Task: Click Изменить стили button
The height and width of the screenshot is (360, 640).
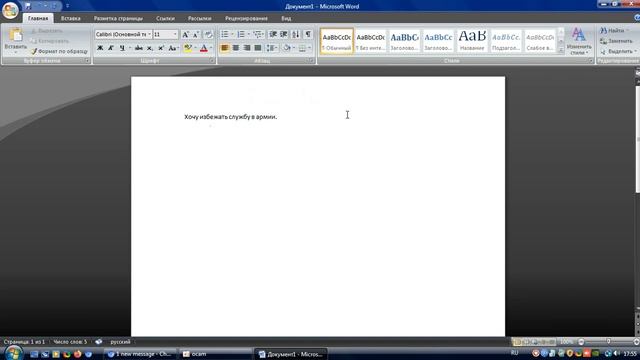Action: pyautogui.click(x=579, y=41)
